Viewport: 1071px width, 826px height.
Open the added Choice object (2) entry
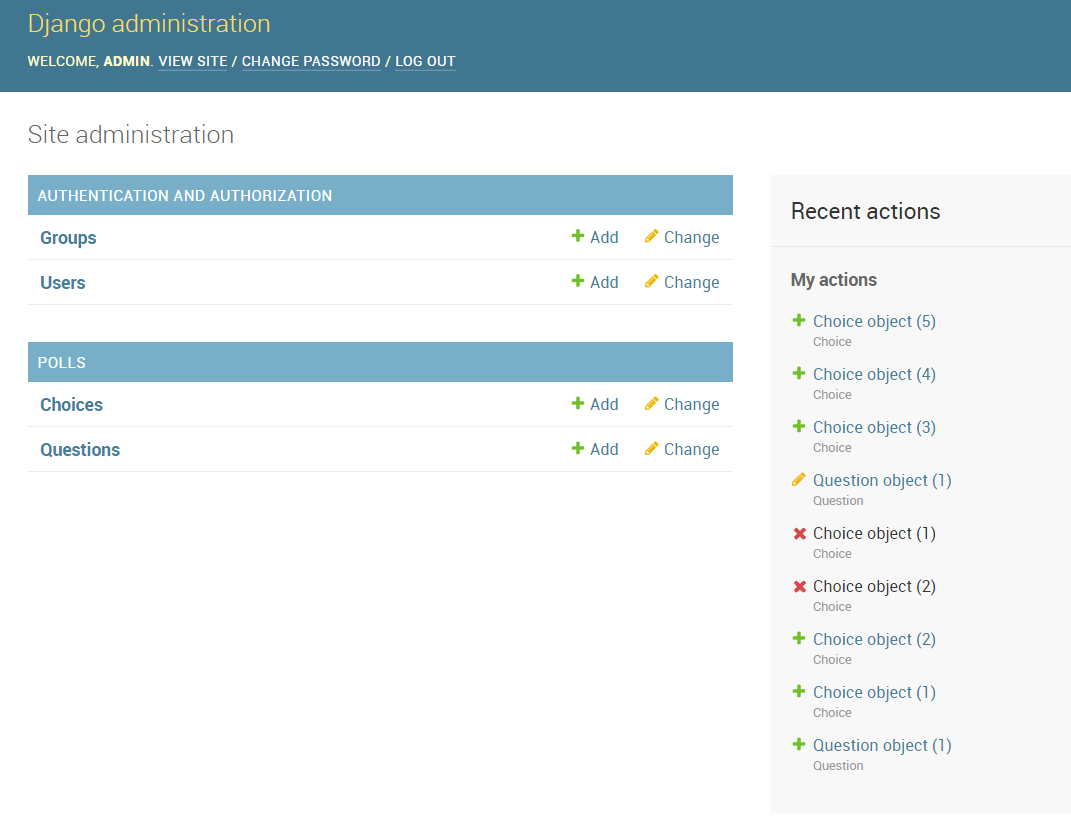click(874, 639)
